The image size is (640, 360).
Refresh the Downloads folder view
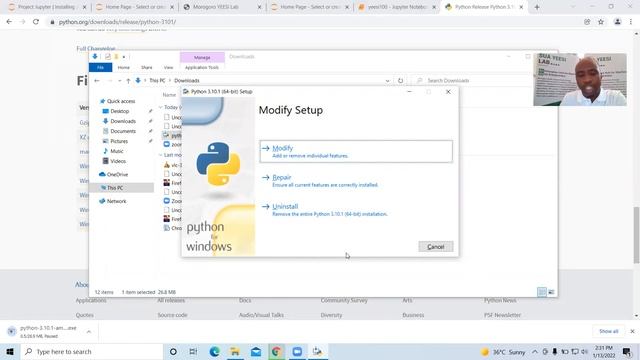[x=400, y=81]
